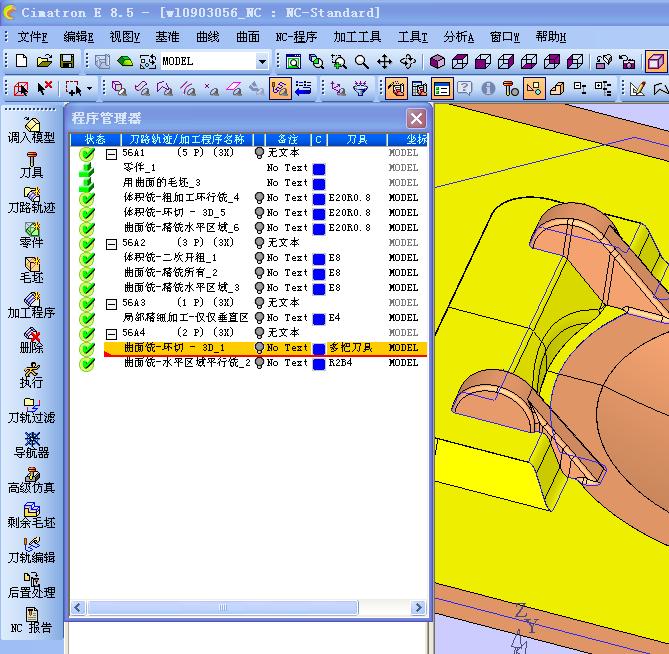Collapse the 56A3 toolpath group
This screenshot has width=669, height=654.
pyautogui.click(x=111, y=303)
